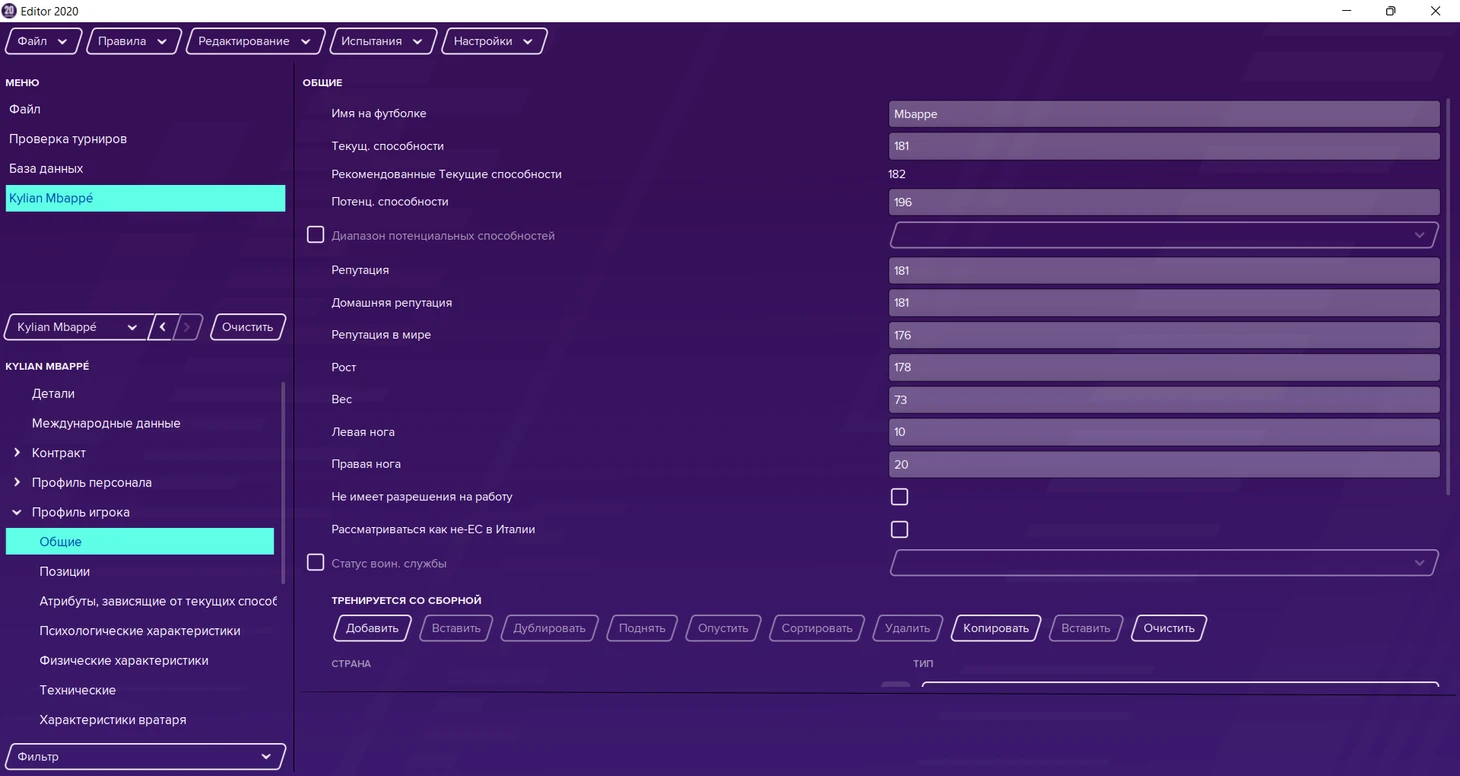1460x776 pixels.
Task: Open the Статус воин. службы dropdown
Action: point(1164,563)
